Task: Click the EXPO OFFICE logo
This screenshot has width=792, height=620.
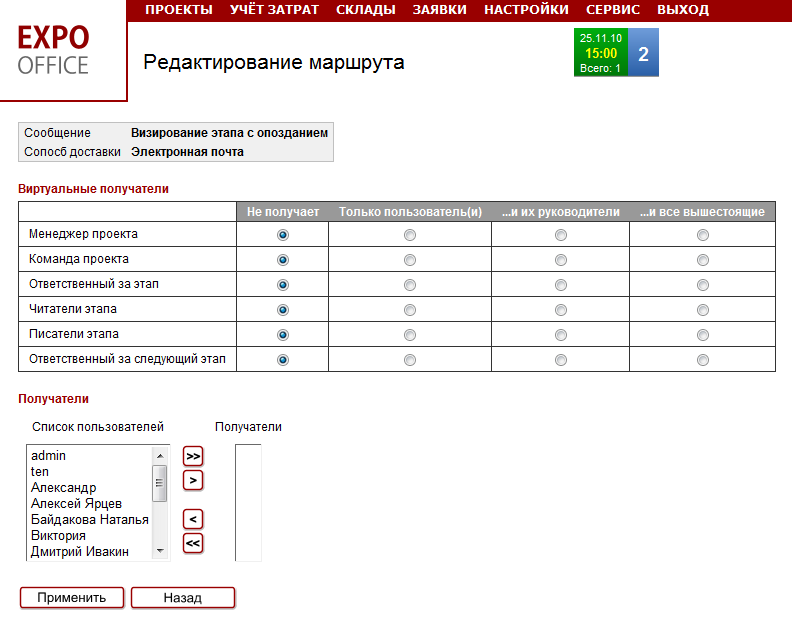Action: 54,51
